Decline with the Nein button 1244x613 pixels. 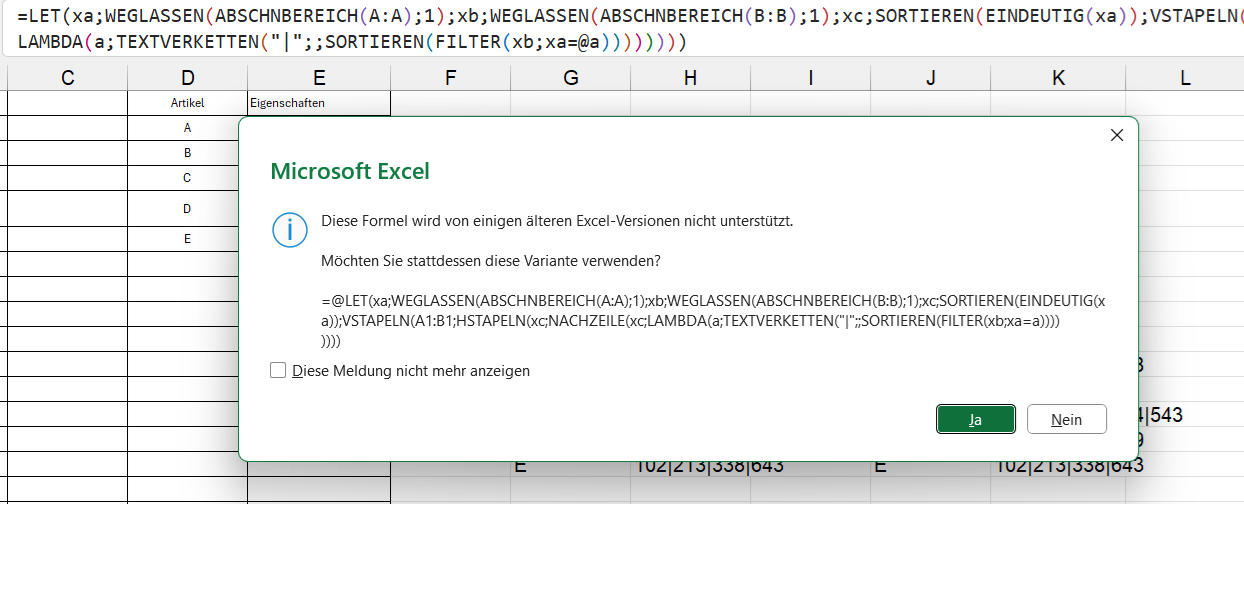[x=1066, y=420]
